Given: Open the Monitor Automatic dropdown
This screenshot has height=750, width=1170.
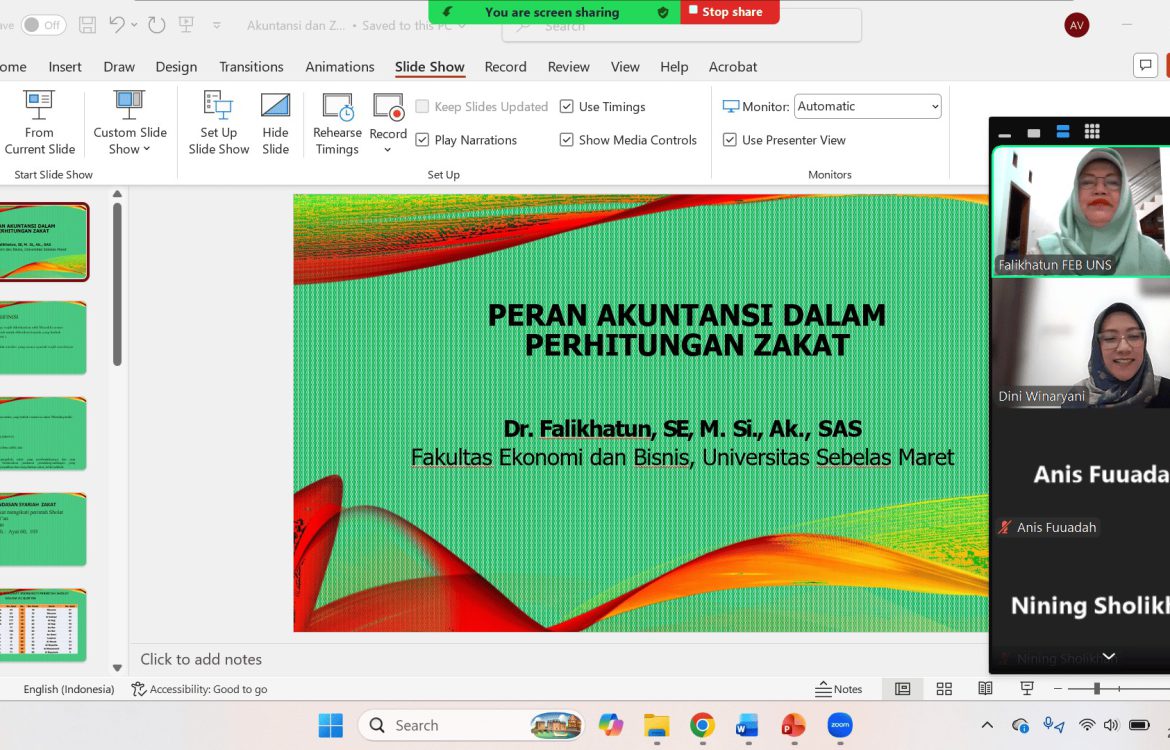Looking at the screenshot, I should 868,106.
